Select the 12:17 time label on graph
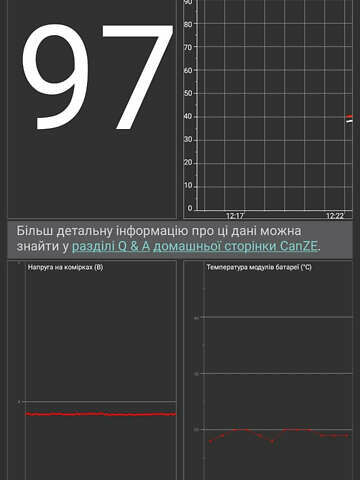360x480 pixels. tap(235, 216)
